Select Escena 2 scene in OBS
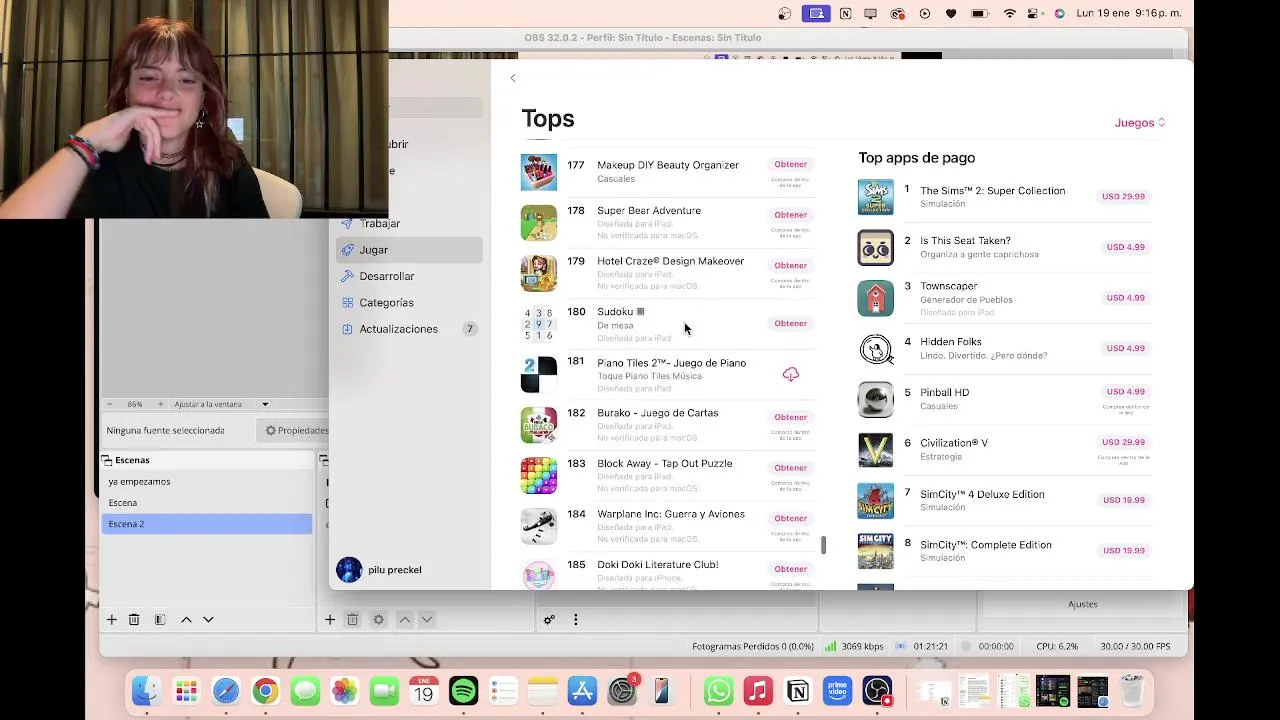Image resolution: width=1280 pixels, height=720 pixels. point(207,524)
